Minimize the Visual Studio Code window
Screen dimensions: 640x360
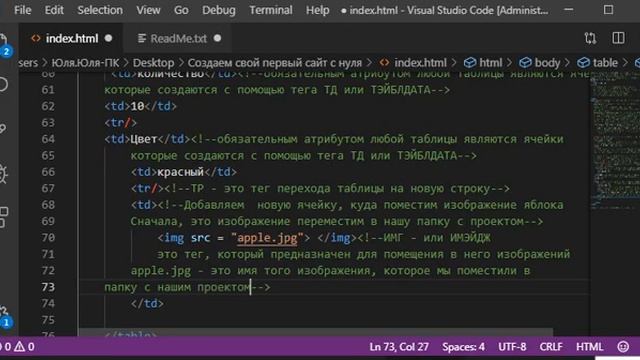[569, 10]
